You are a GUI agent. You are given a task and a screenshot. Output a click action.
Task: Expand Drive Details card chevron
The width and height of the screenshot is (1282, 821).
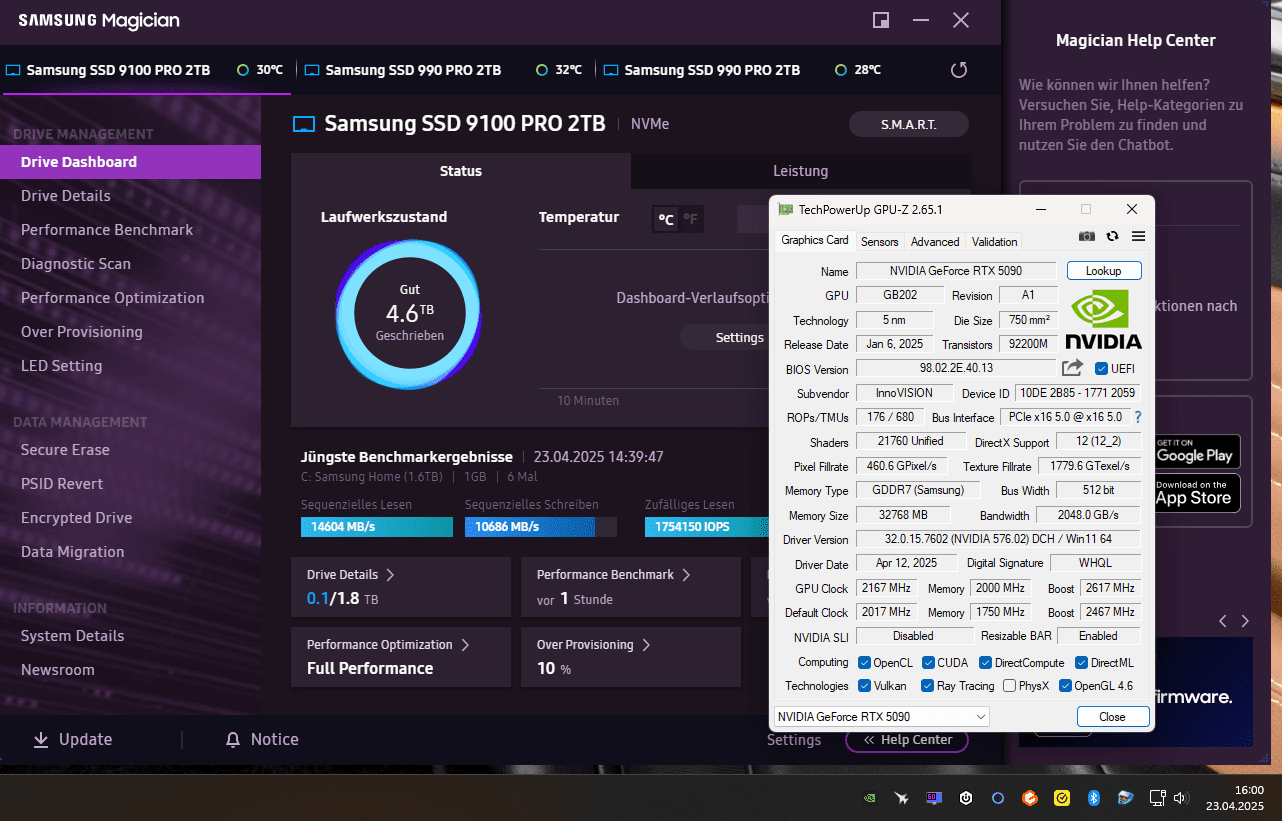(390, 575)
